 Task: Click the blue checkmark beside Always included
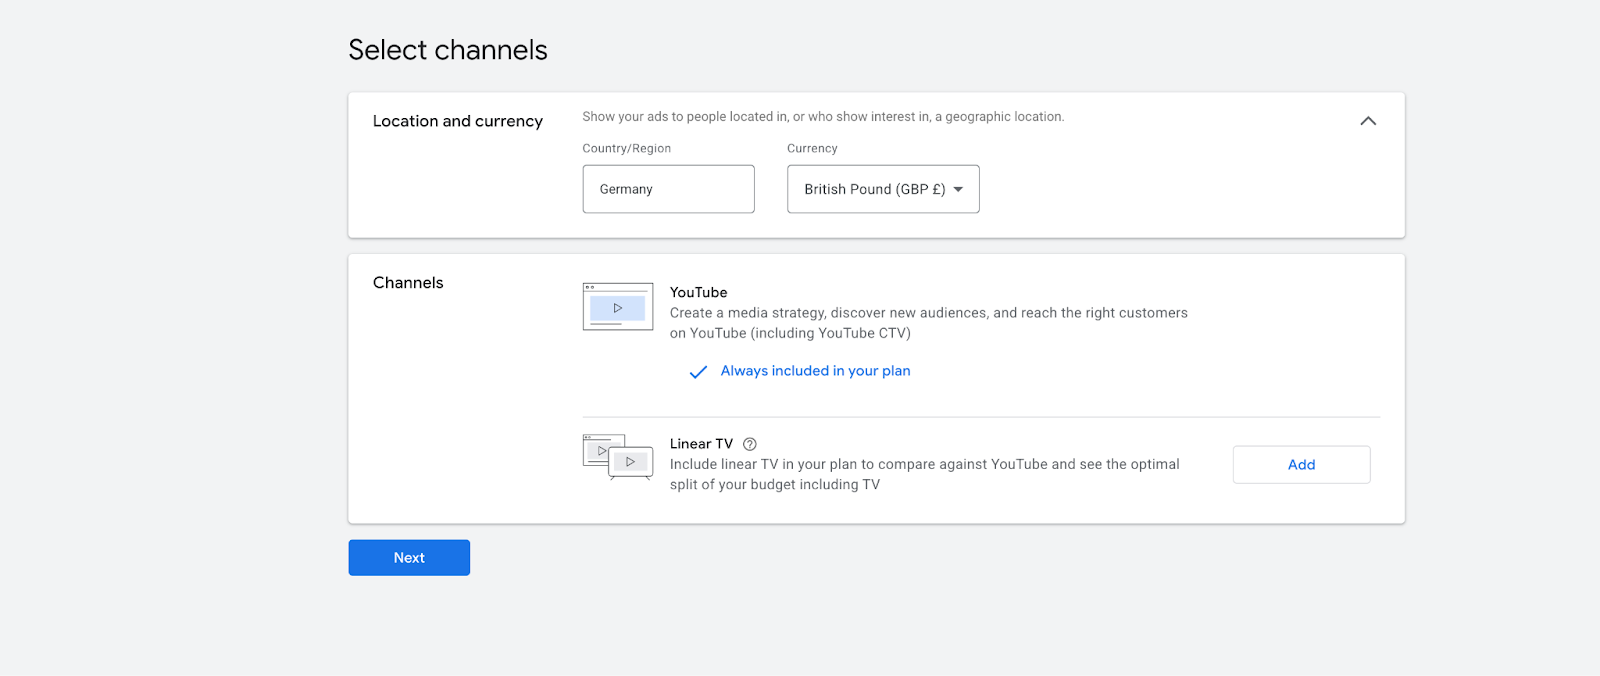click(698, 371)
